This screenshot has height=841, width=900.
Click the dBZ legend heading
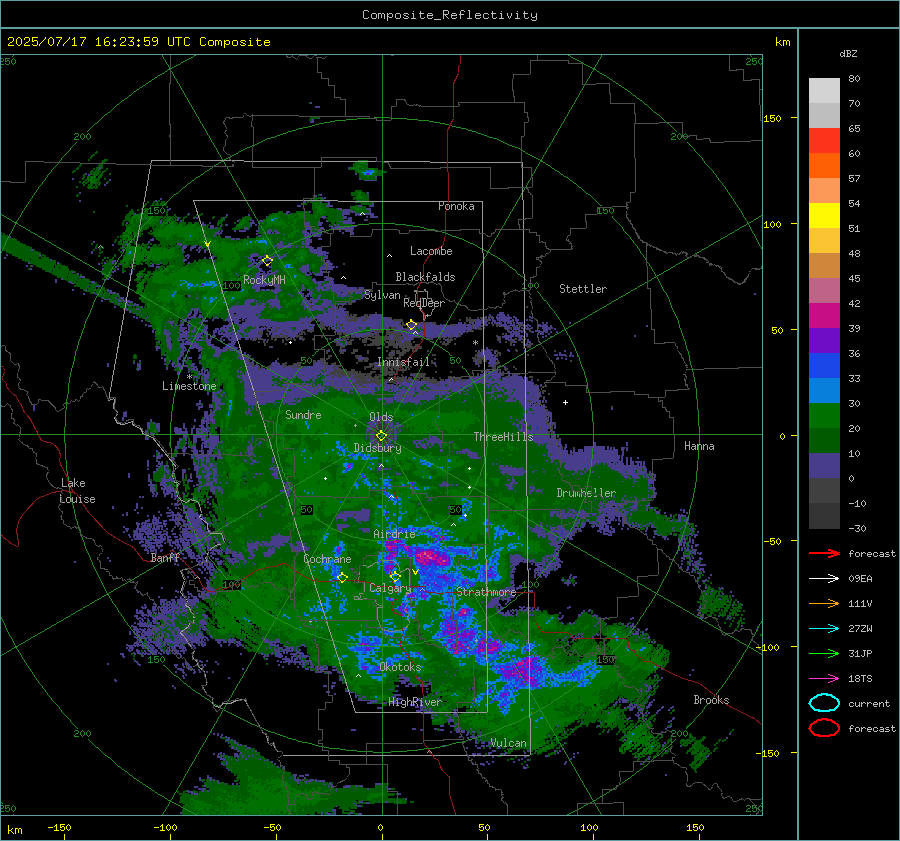click(x=848, y=53)
